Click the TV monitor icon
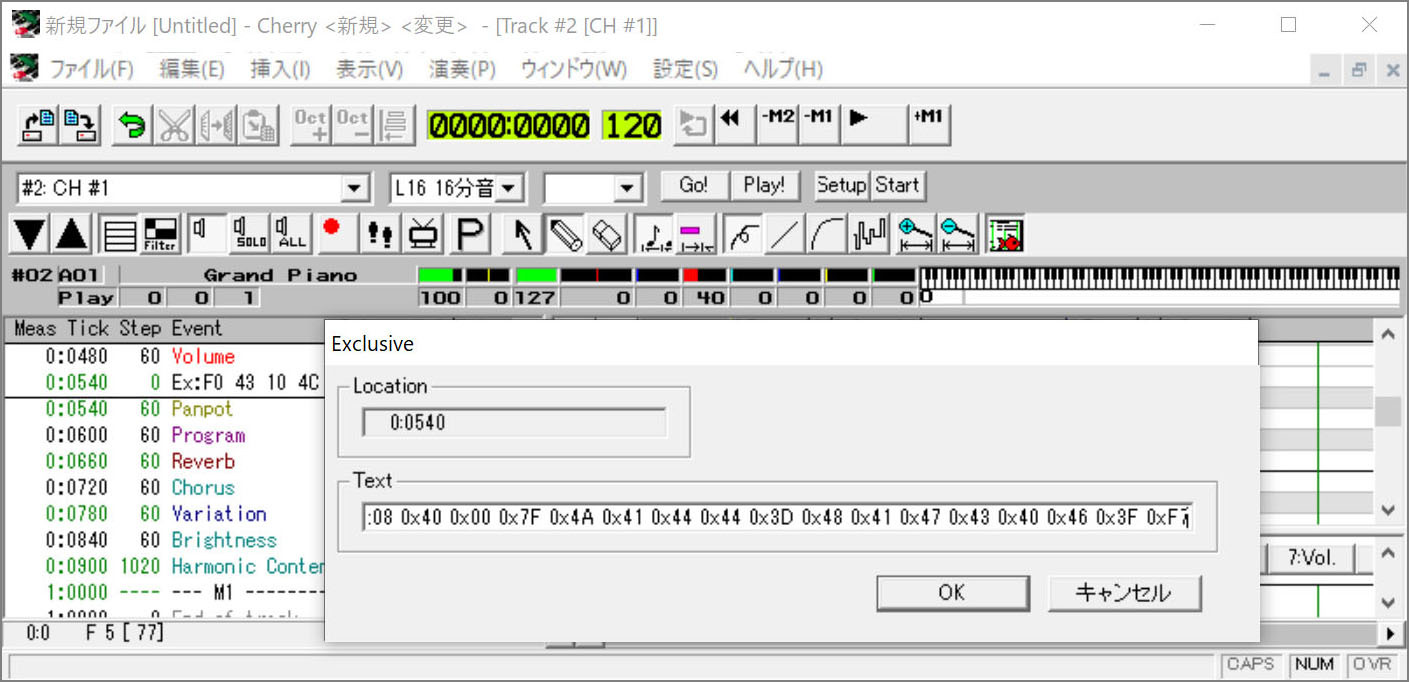This screenshot has width=1409, height=682. [423, 234]
